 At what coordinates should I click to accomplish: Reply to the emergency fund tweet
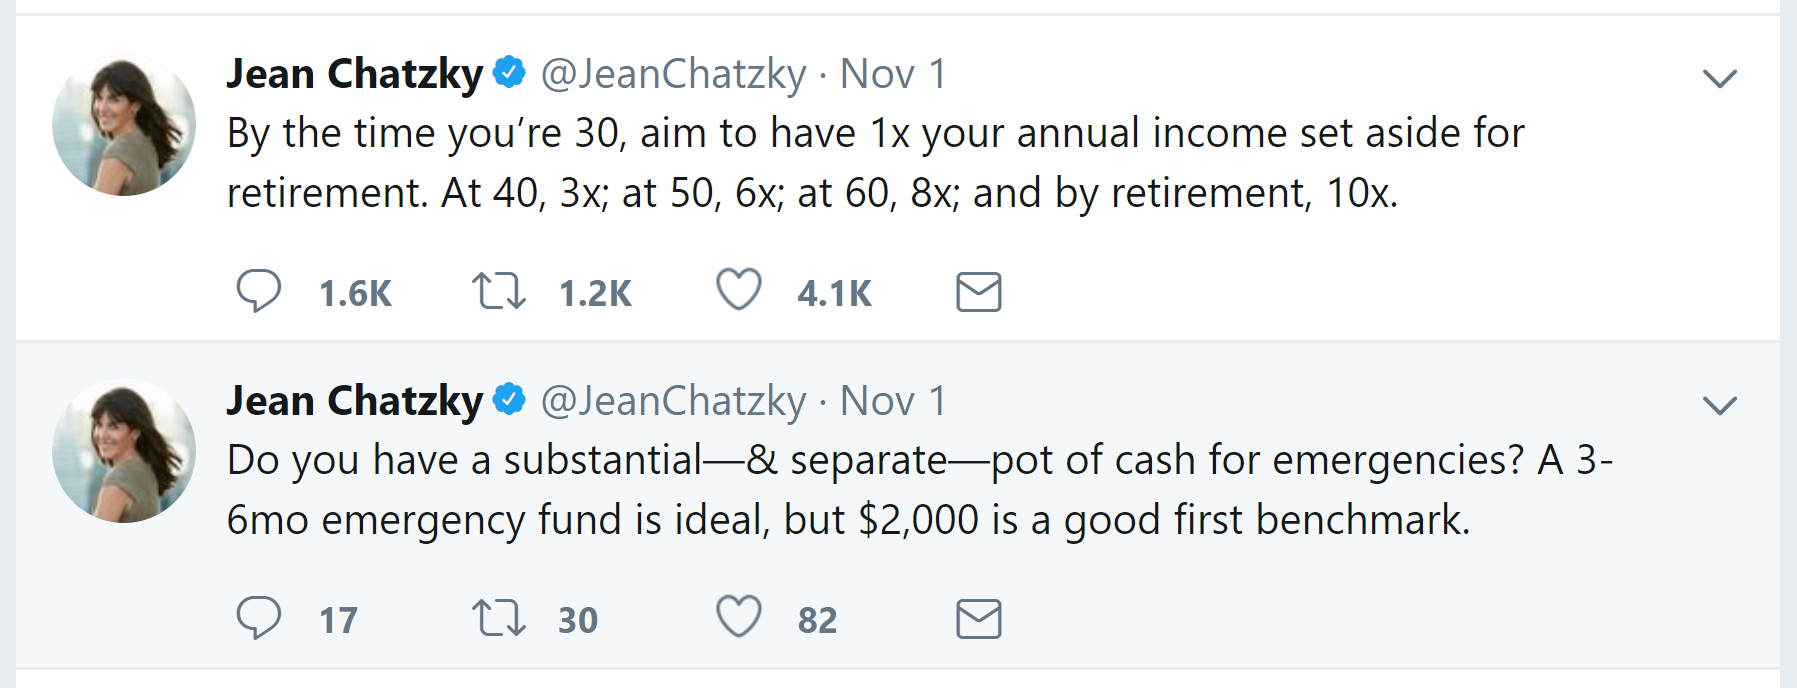click(259, 618)
